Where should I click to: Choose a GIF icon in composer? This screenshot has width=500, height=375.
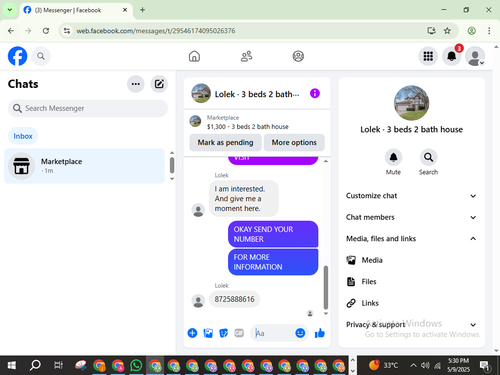pos(239,333)
